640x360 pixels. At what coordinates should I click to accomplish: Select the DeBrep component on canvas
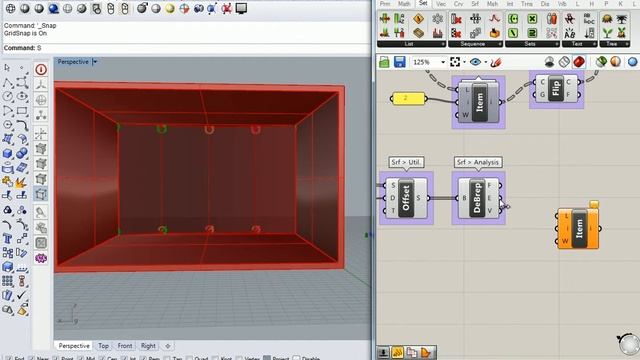[479, 198]
